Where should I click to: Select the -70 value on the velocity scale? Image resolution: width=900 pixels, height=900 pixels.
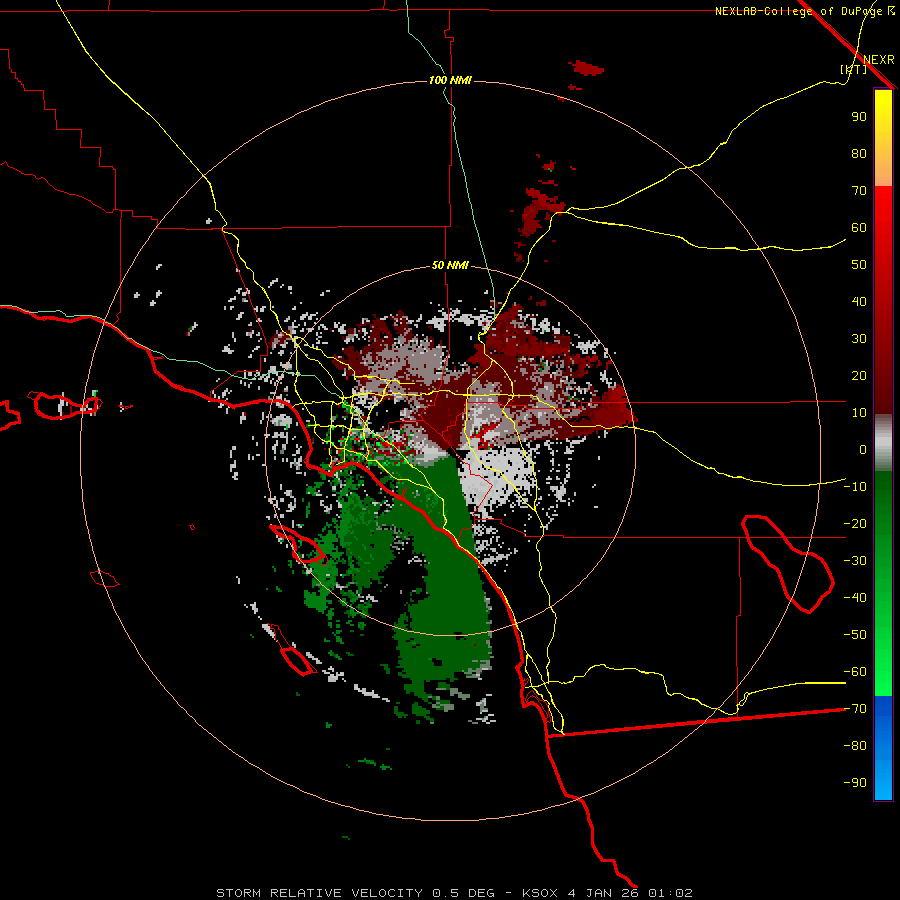click(855, 709)
